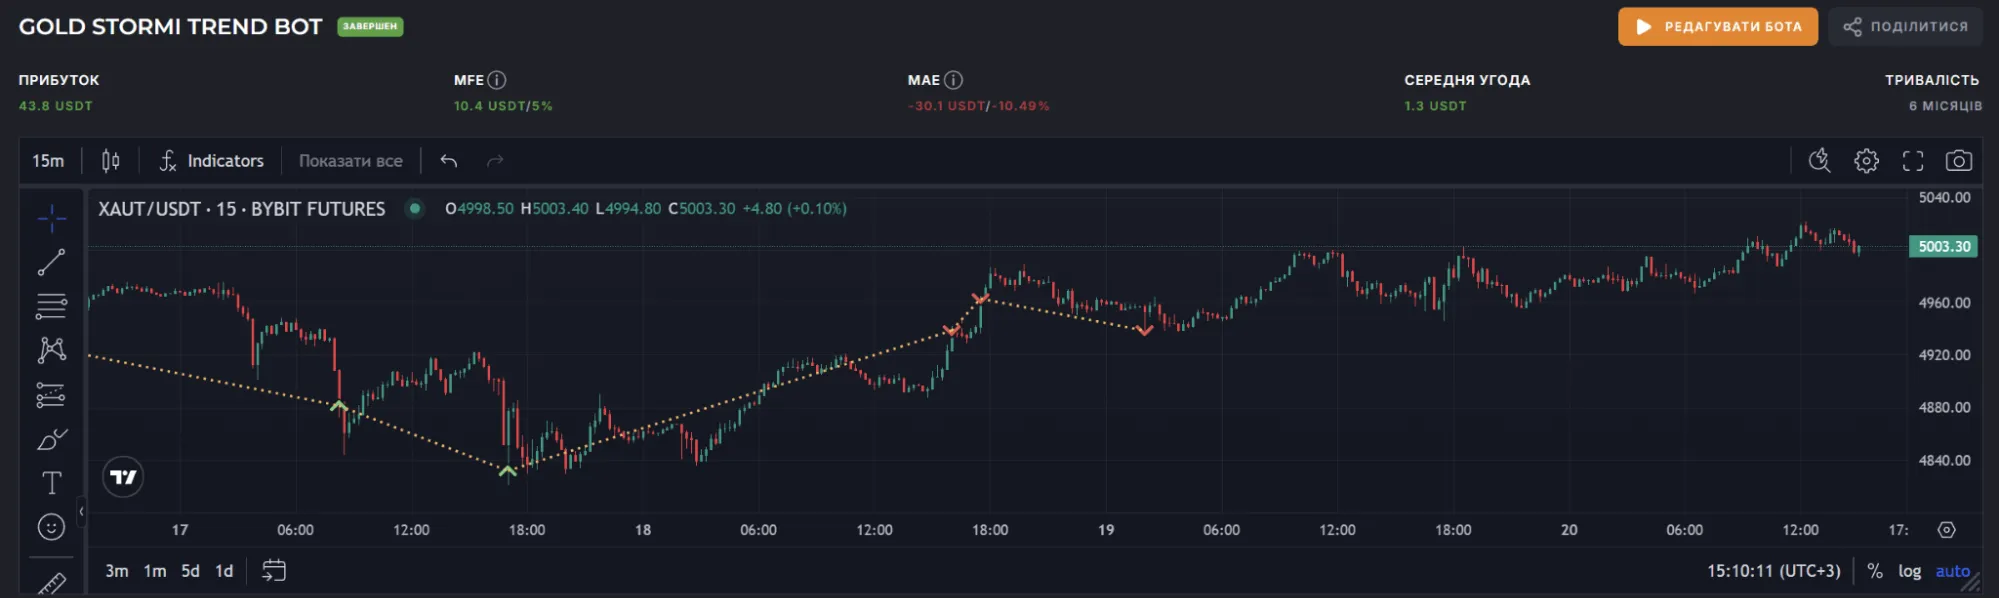Open the chart patterns tool
1999x599 pixels.
pos(51,350)
